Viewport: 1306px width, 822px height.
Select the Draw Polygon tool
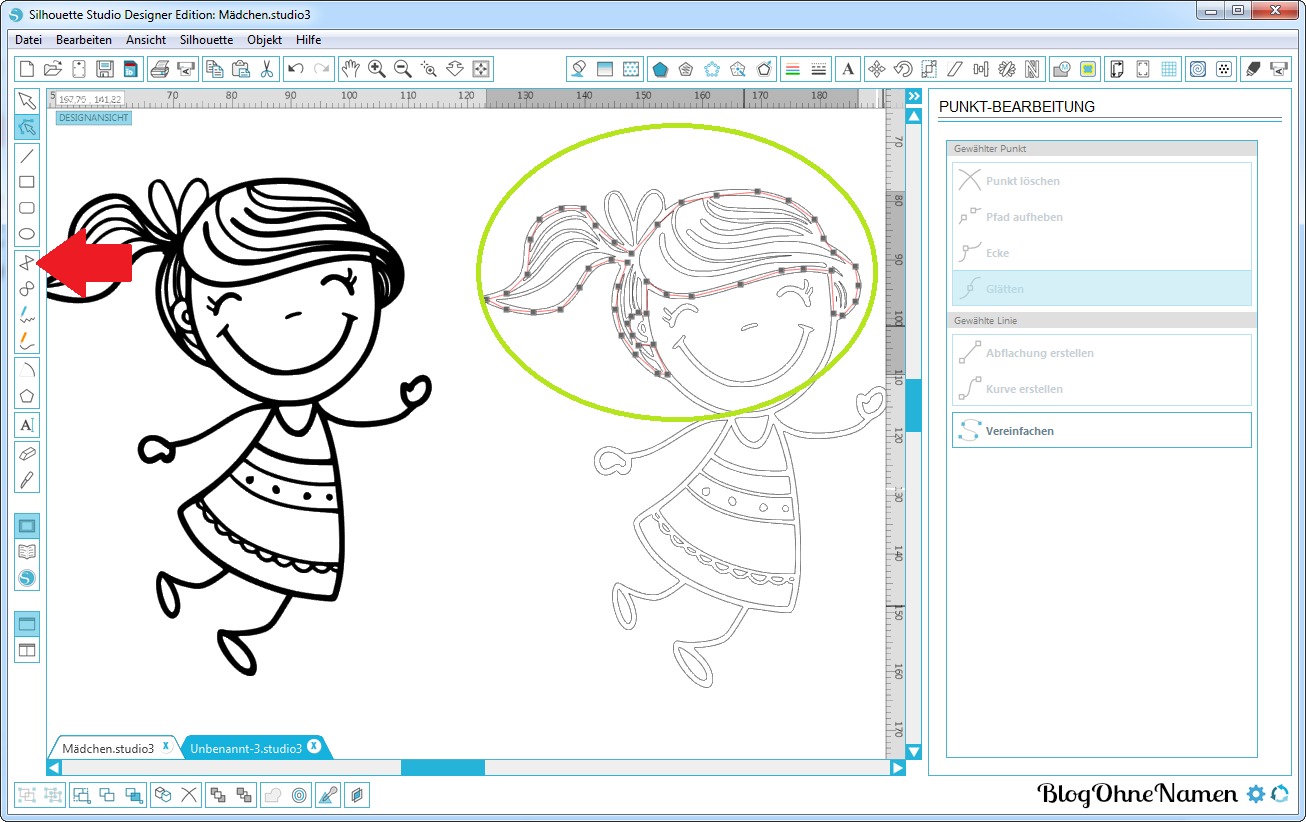(27, 396)
